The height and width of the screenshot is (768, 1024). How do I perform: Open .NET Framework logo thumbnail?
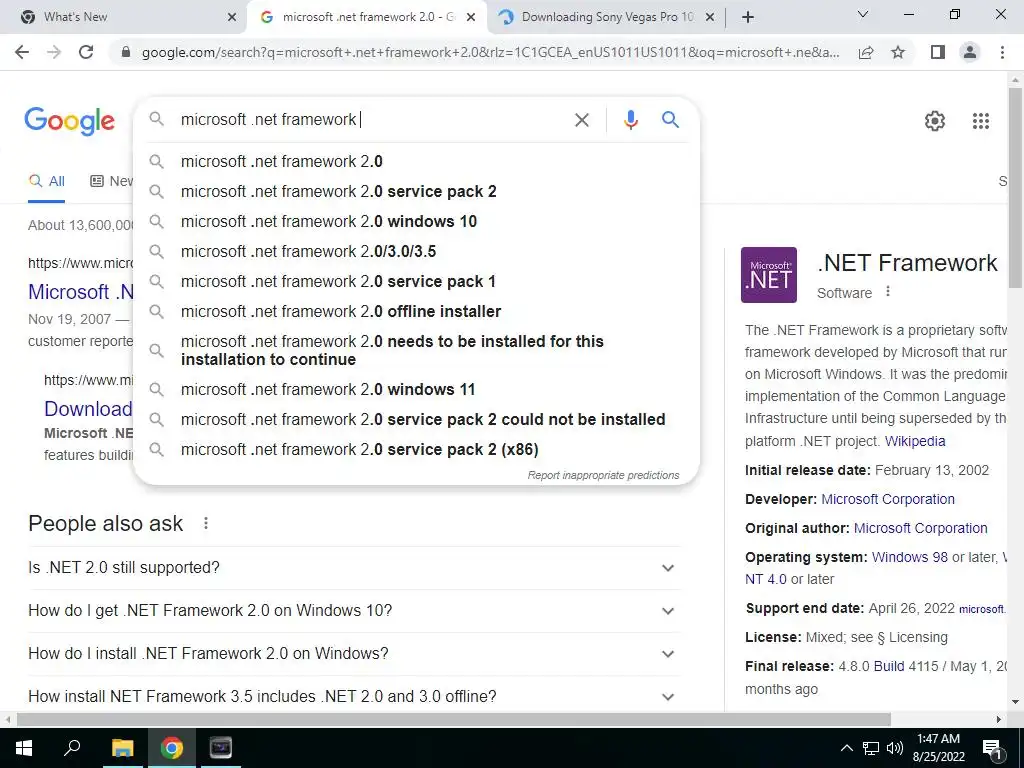pyautogui.click(x=769, y=275)
